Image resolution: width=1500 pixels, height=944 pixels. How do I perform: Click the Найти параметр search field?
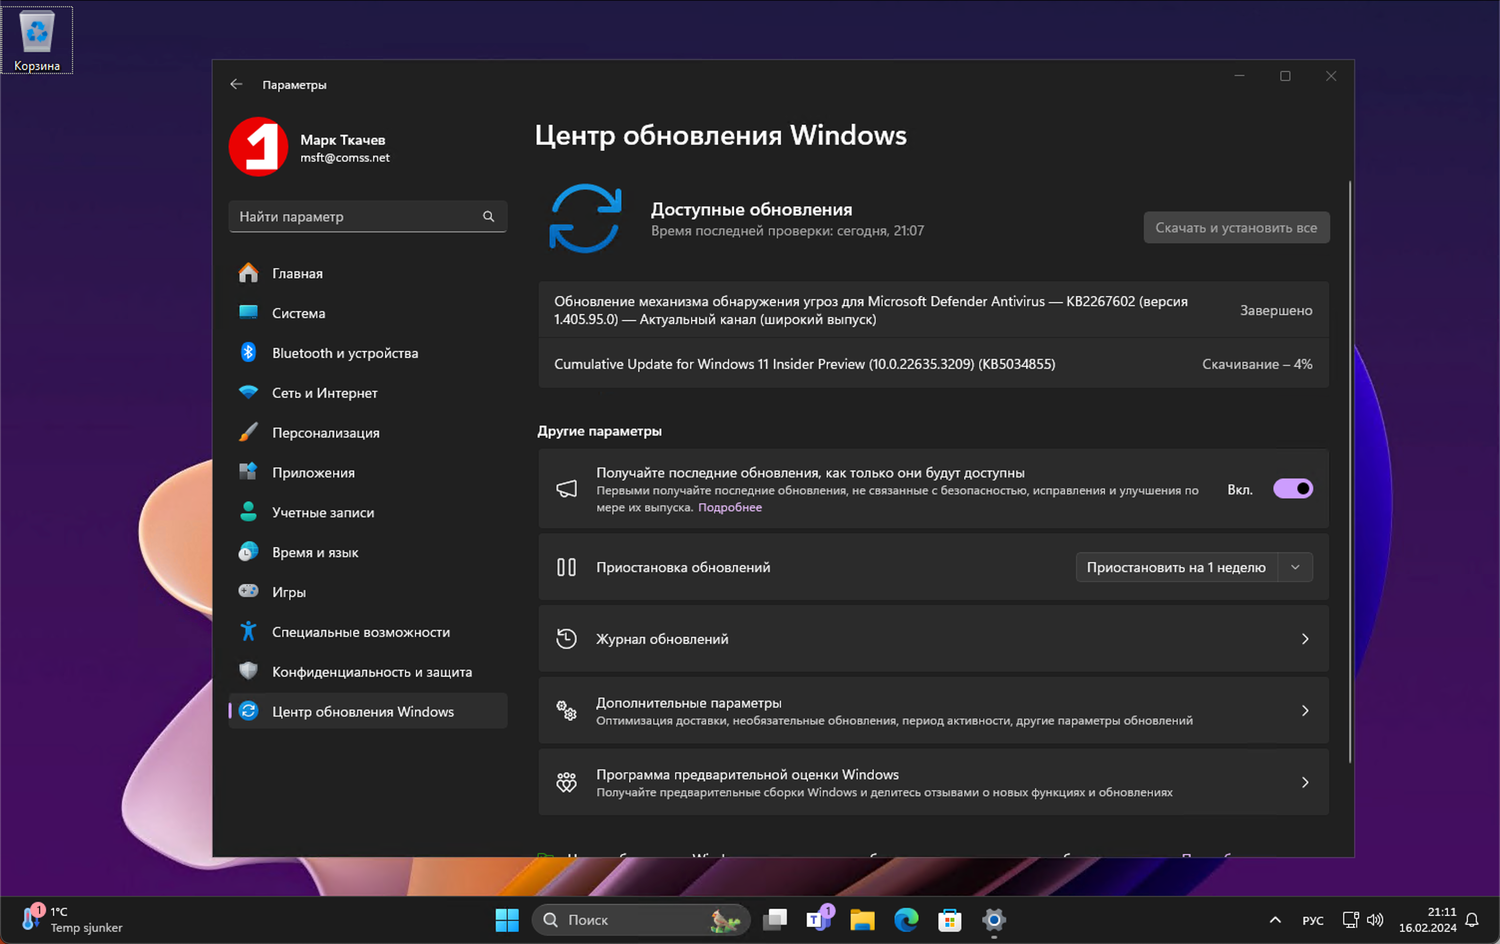click(x=368, y=217)
